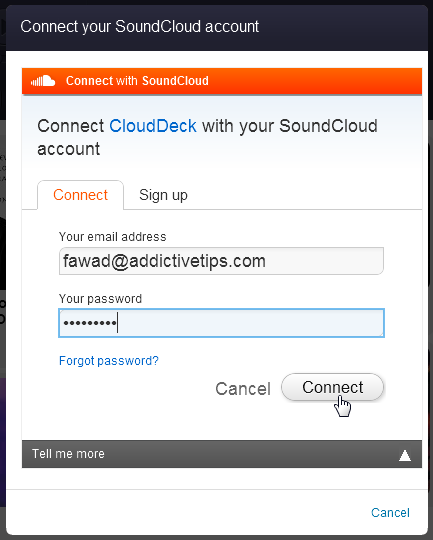Click the rounded Connect button

point(332,387)
